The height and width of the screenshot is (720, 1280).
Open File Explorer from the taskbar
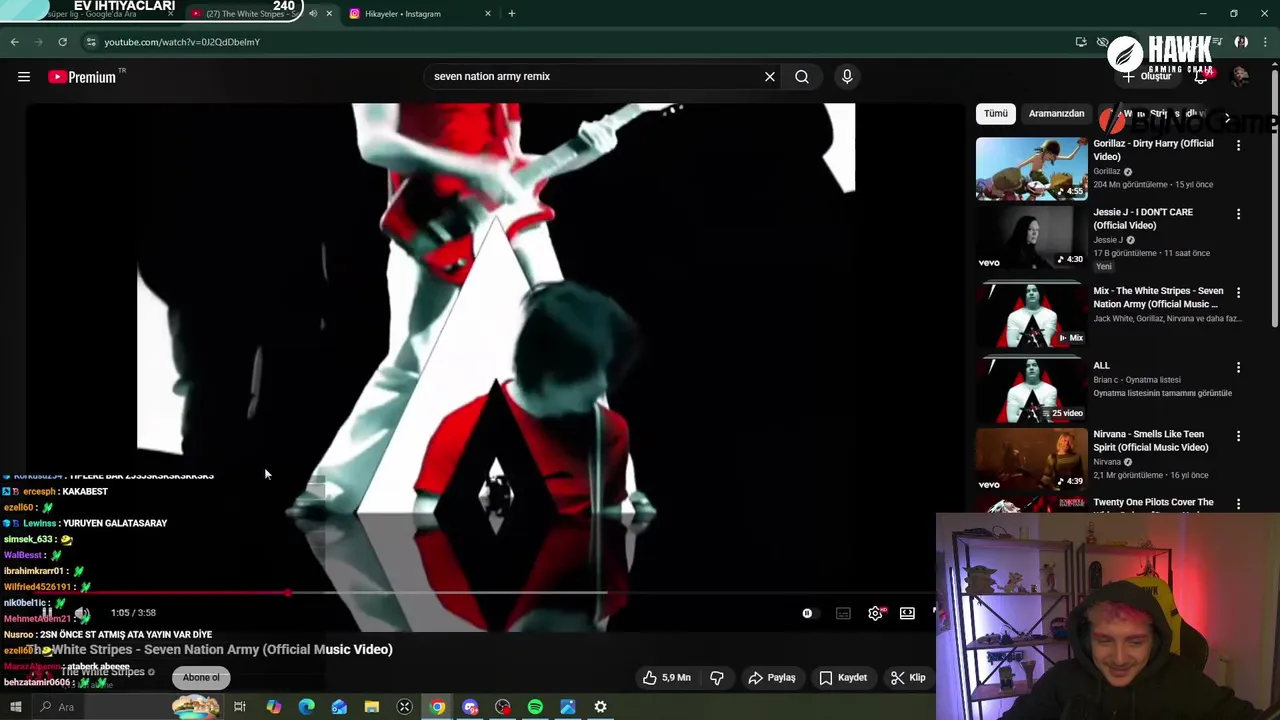[371, 707]
